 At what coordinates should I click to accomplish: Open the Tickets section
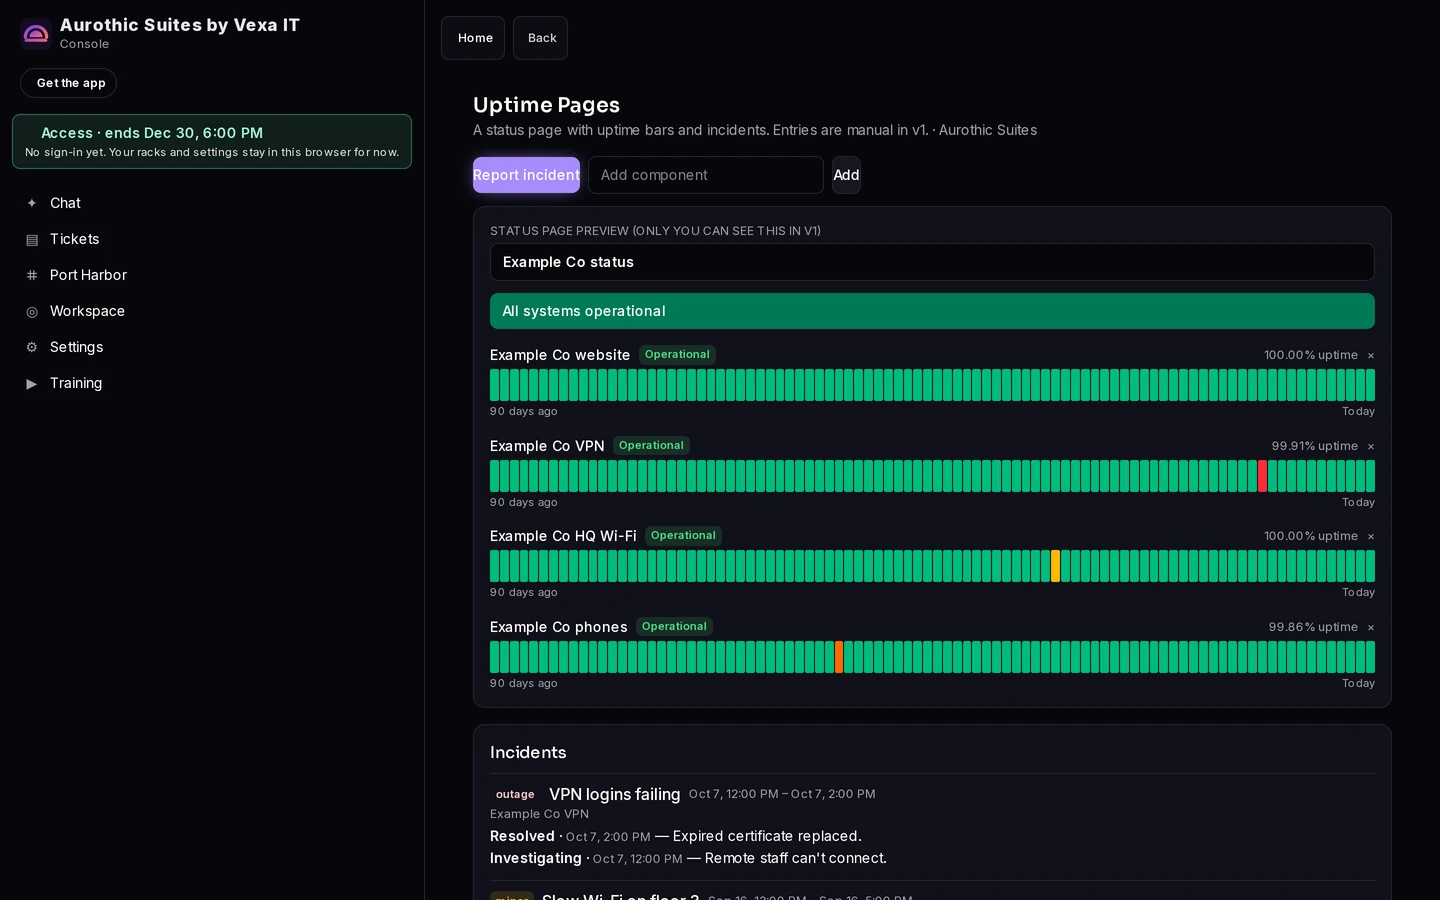tap(212, 239)
